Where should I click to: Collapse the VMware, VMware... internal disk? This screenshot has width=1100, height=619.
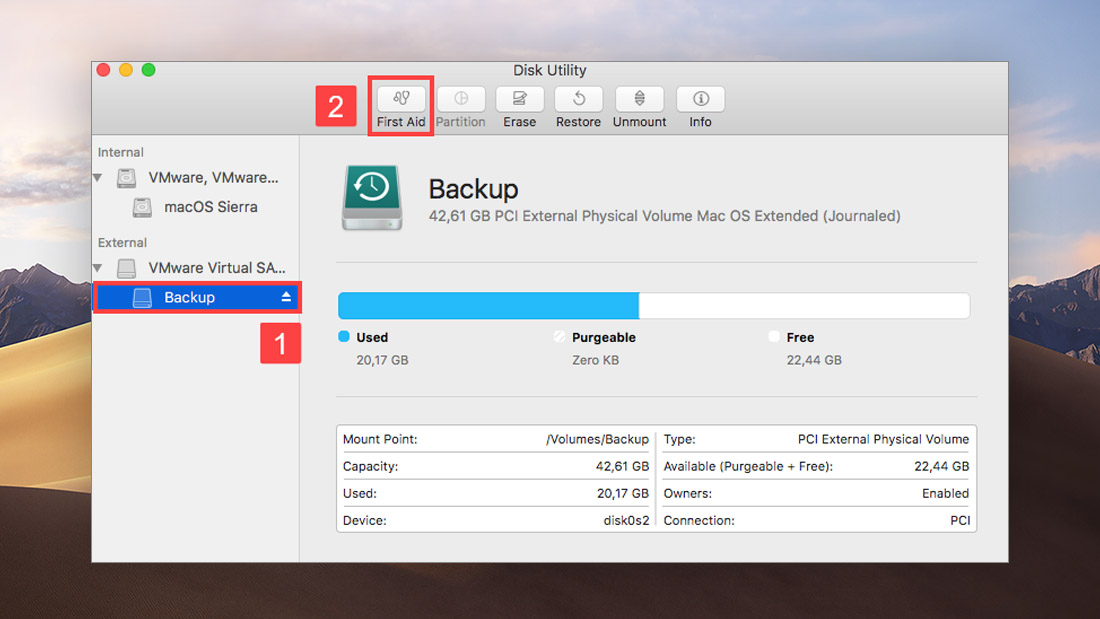tap(98, 178)
